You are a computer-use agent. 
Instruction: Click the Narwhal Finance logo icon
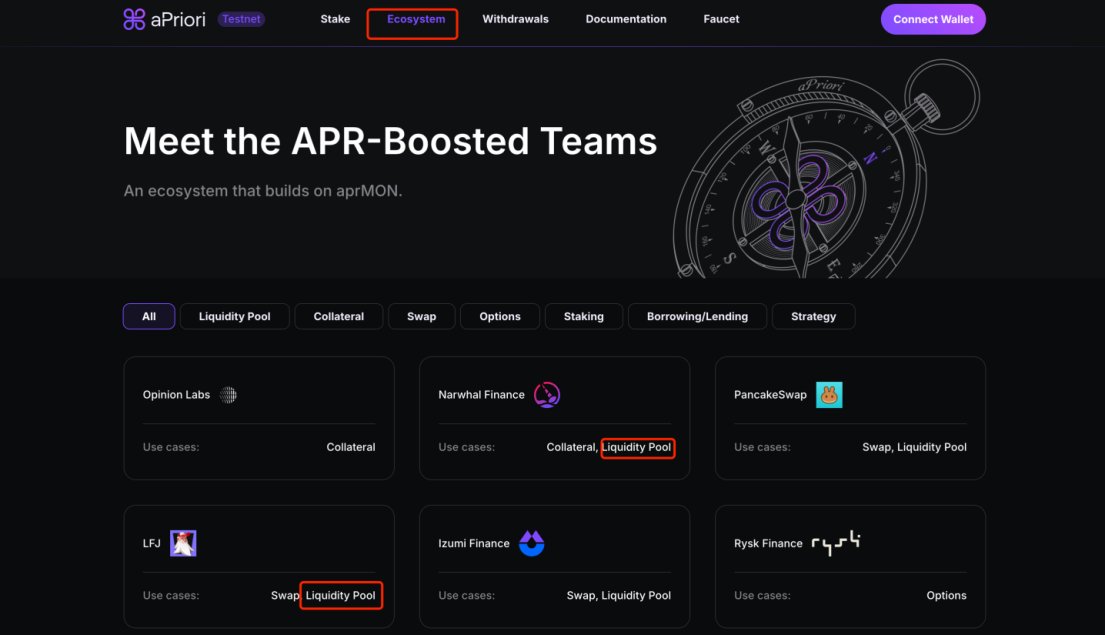(x=547, y=395)
